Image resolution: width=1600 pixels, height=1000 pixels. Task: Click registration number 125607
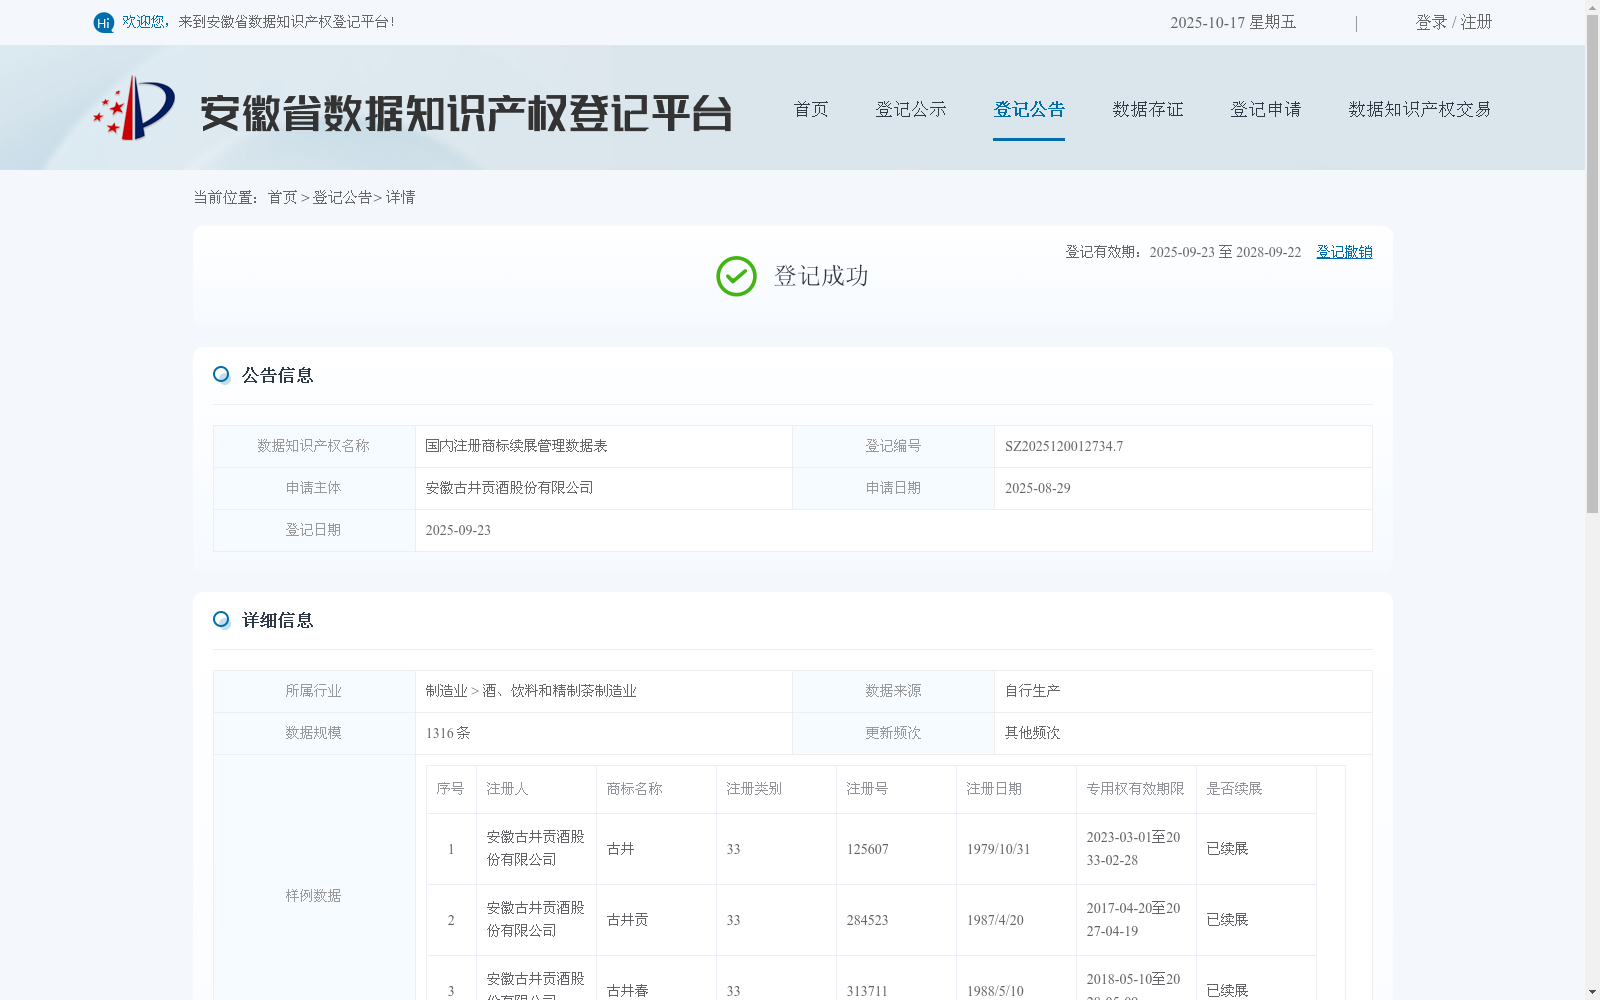(867, 849)
